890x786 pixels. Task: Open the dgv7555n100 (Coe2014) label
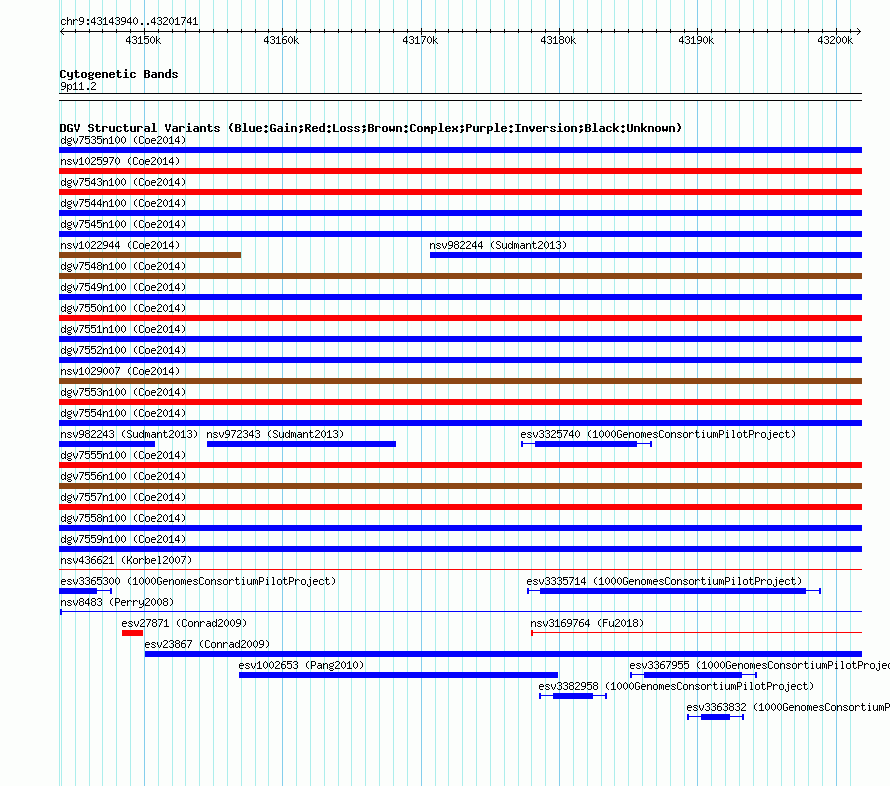(x=123, y=455)
